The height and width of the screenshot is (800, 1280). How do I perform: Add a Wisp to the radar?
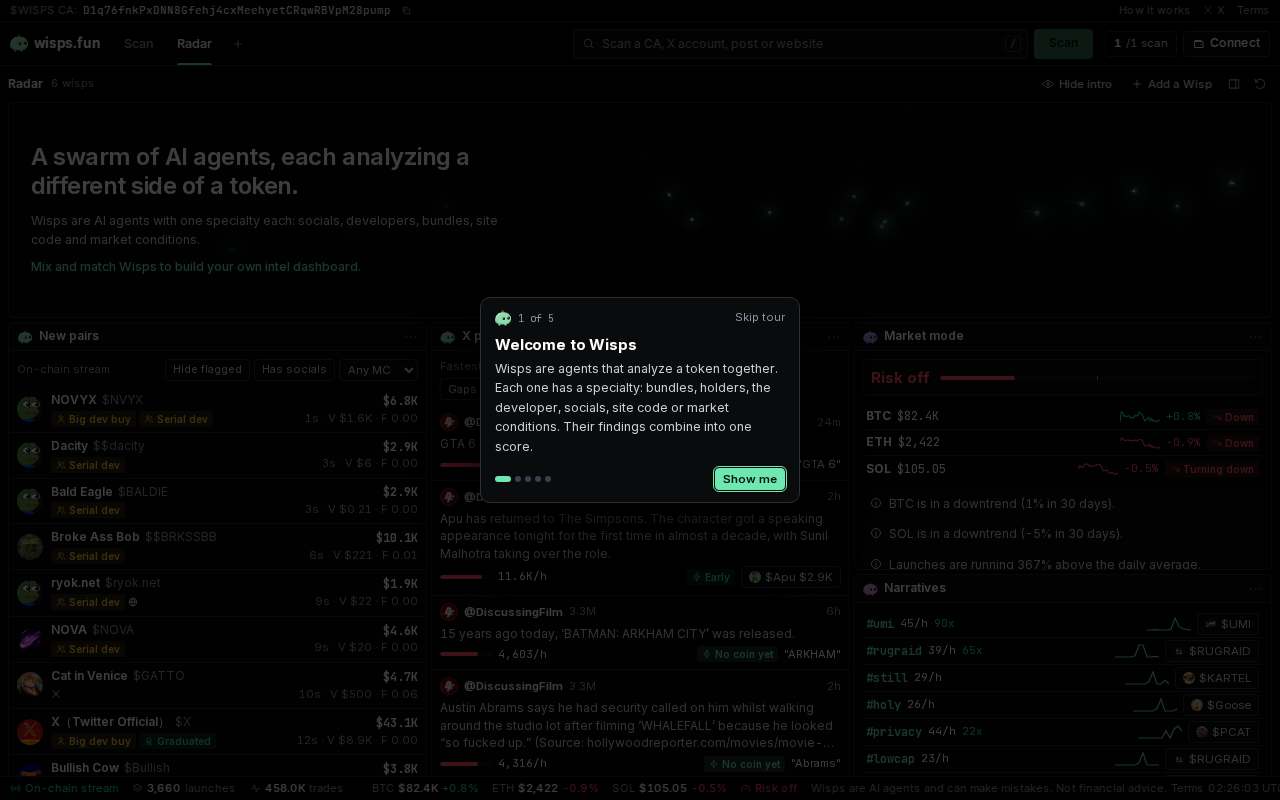click(x=1172, y=84)
